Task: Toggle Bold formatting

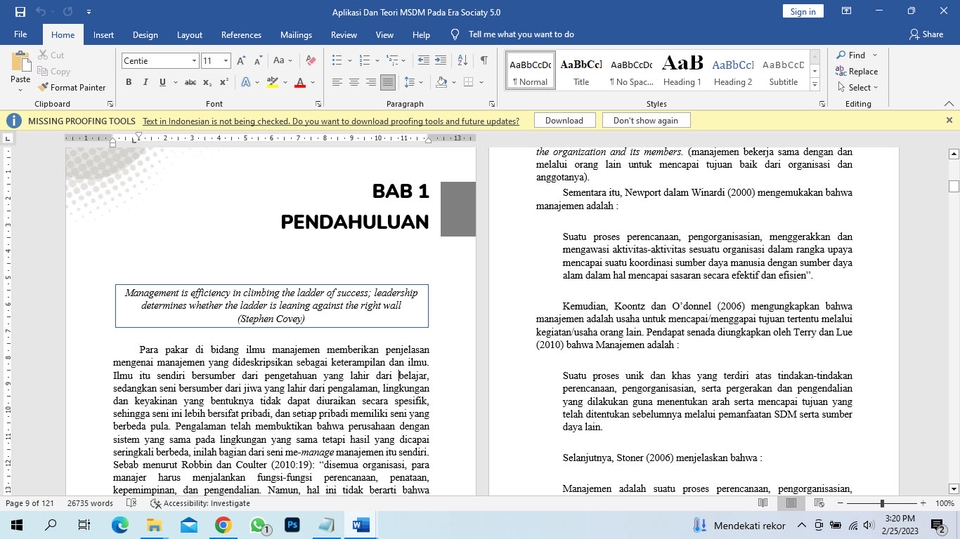Action: pos(129,82)
